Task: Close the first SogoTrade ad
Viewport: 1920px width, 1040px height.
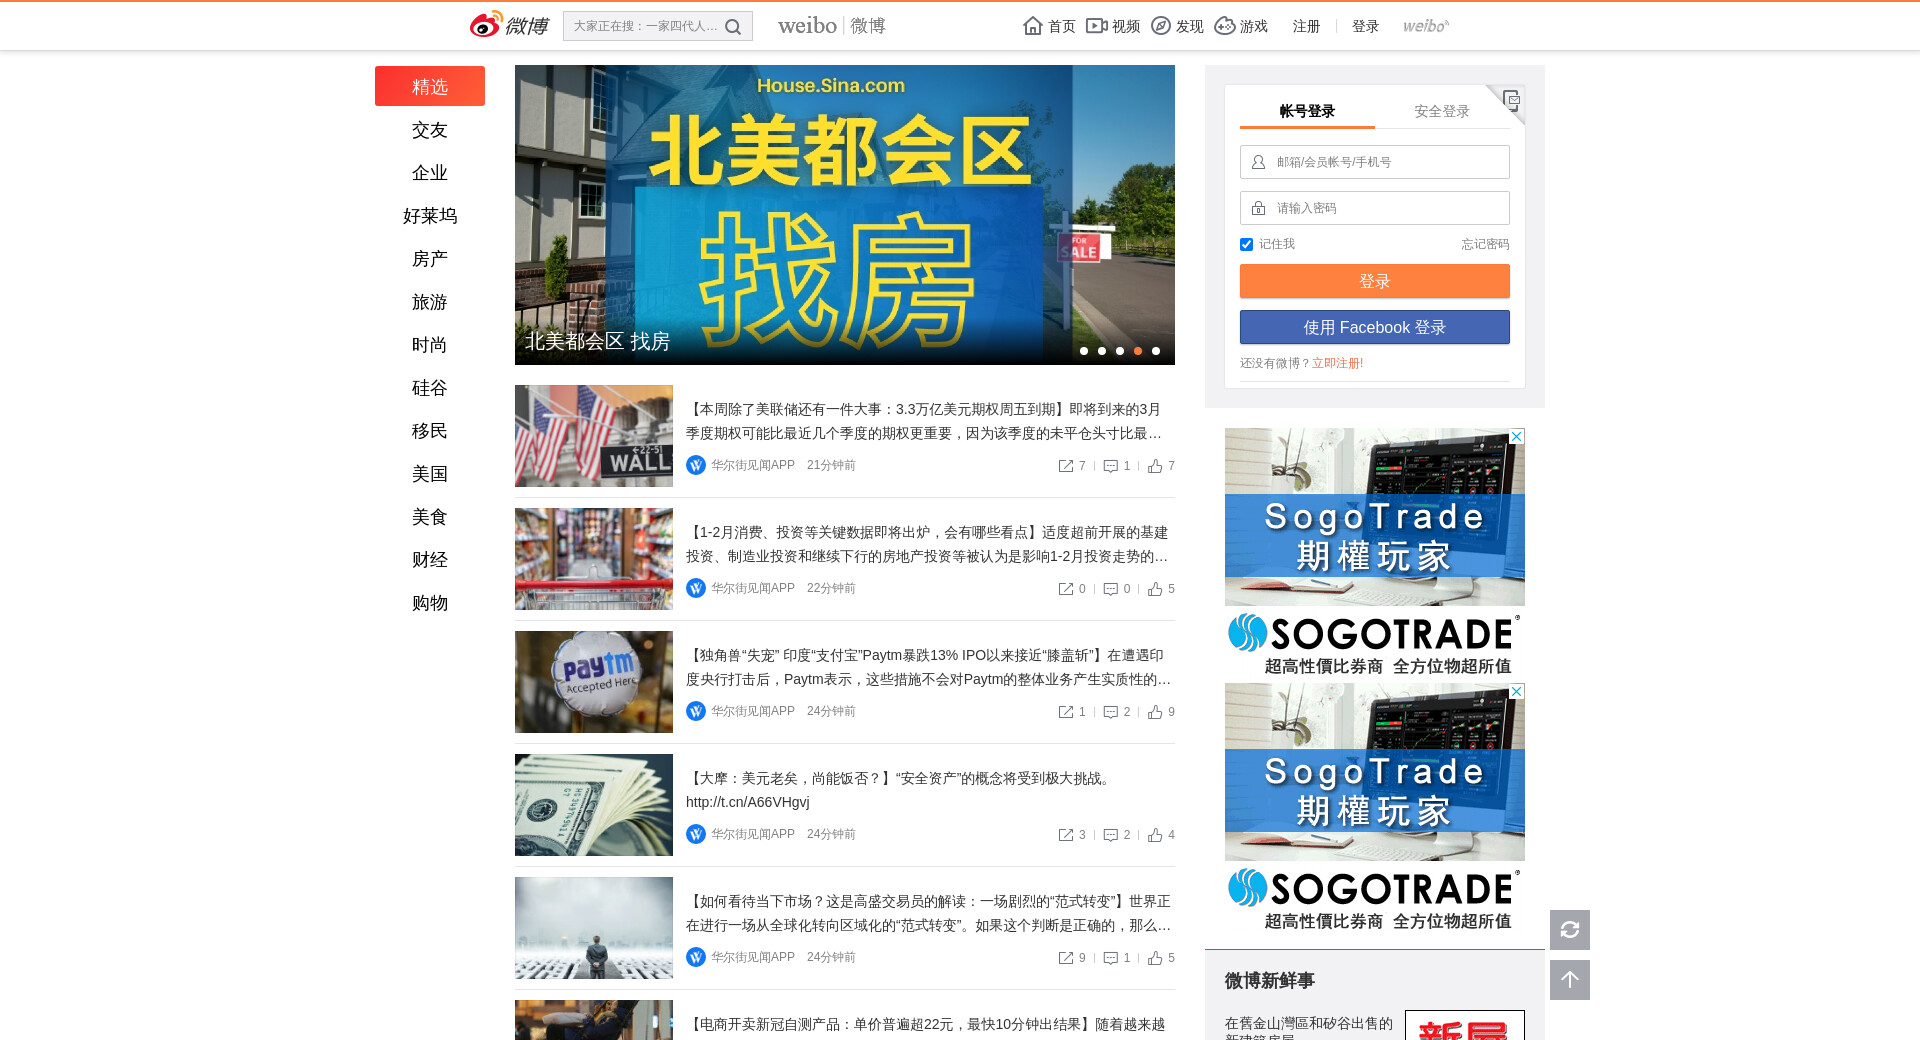Action: 1516,437
